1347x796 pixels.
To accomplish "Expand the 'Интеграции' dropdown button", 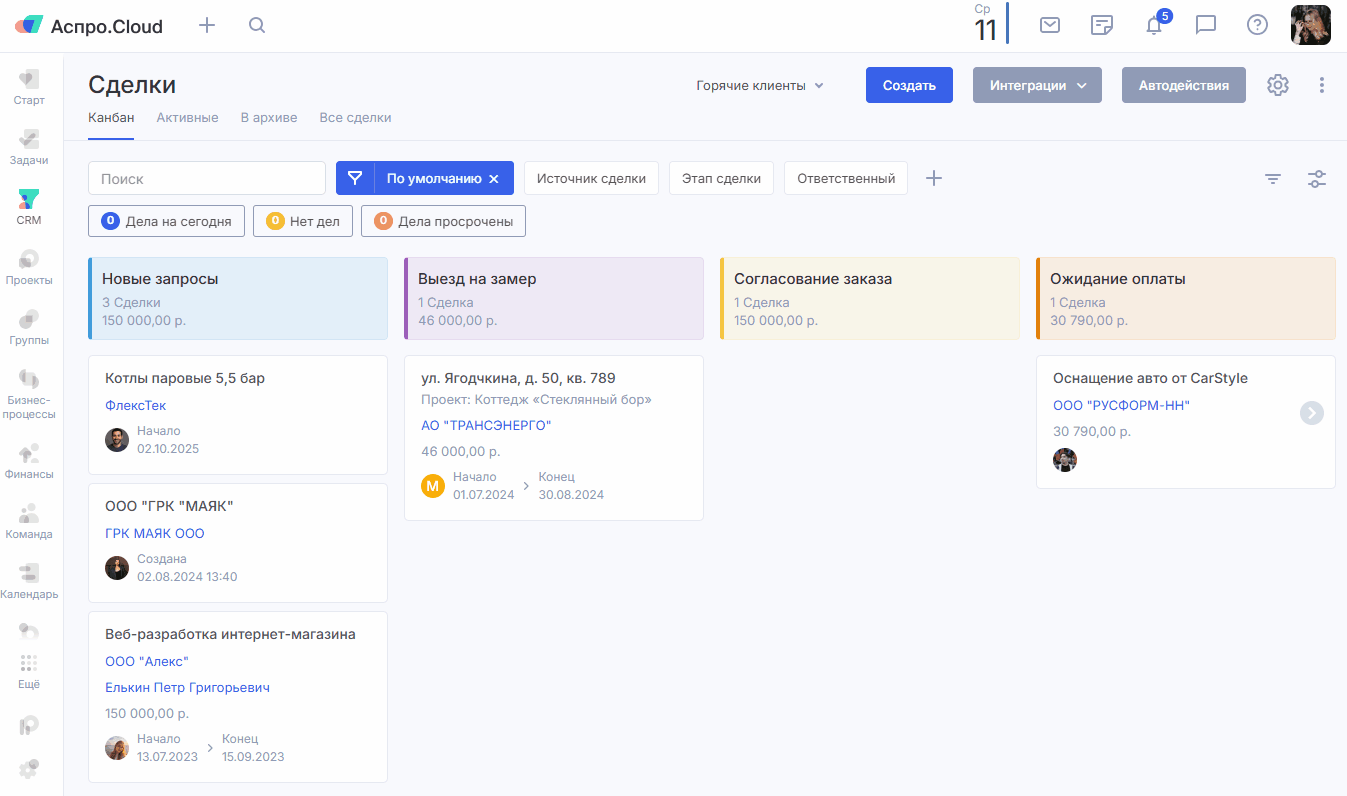I will click(x=1037, y=85).
